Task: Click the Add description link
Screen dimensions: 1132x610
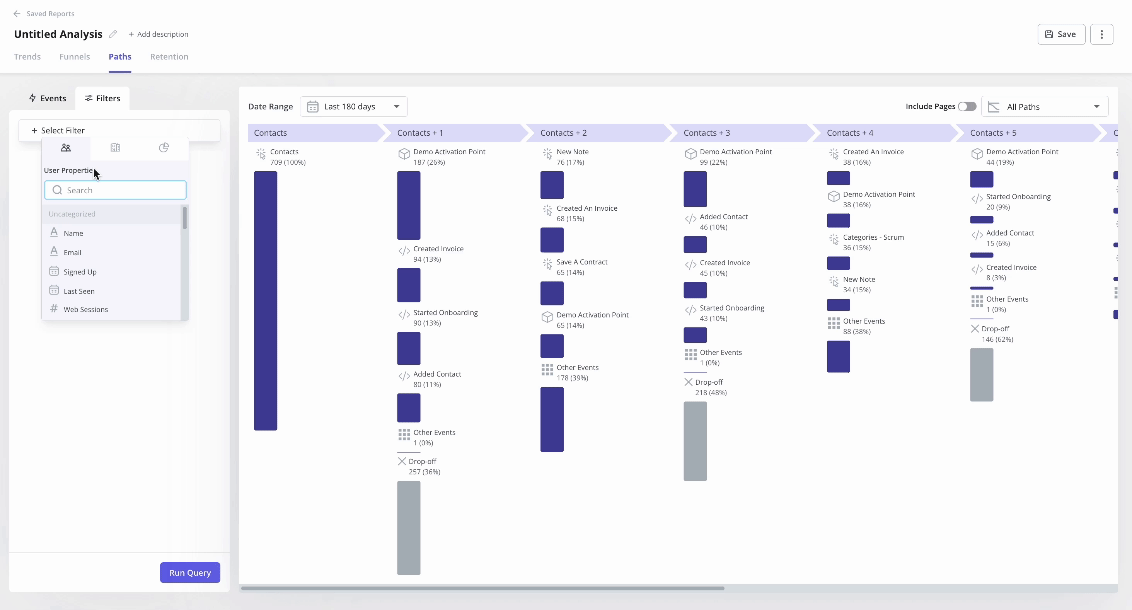Action: pyautogui.click(x=158, y=33)
